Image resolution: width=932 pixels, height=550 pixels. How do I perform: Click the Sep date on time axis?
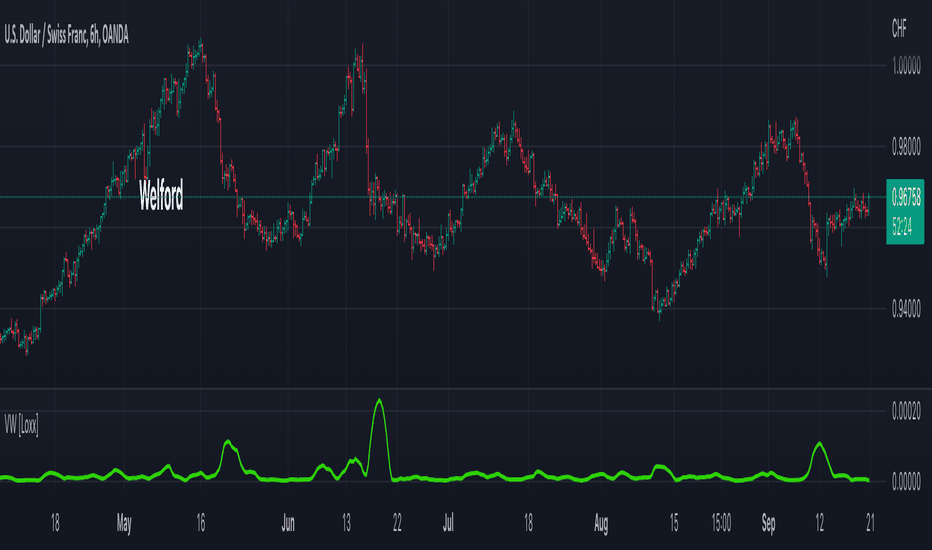click(x=769, y=523)
